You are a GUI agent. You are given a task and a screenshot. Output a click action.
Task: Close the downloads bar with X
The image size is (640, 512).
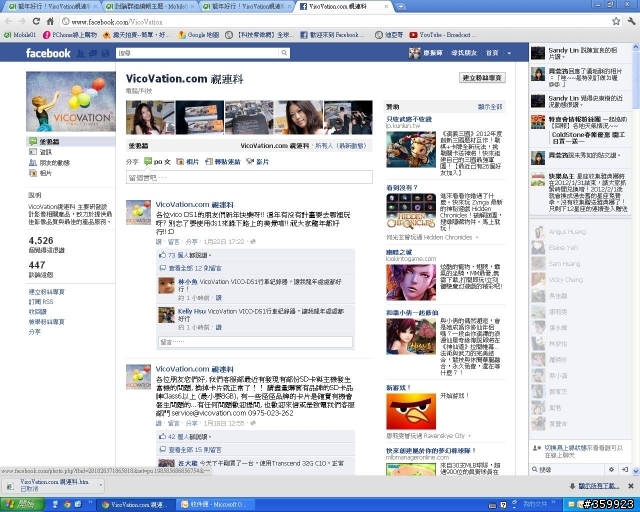click(631, 486)
